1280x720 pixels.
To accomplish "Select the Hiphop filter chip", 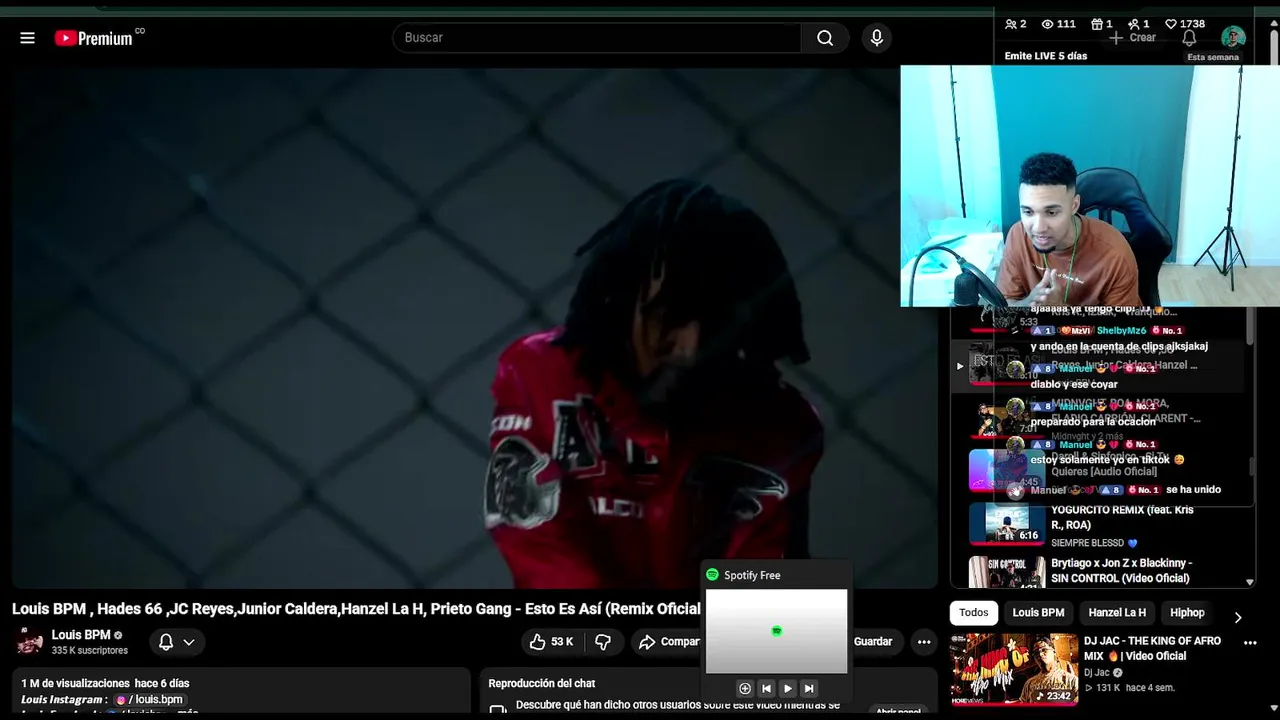I will point(1187,613).
